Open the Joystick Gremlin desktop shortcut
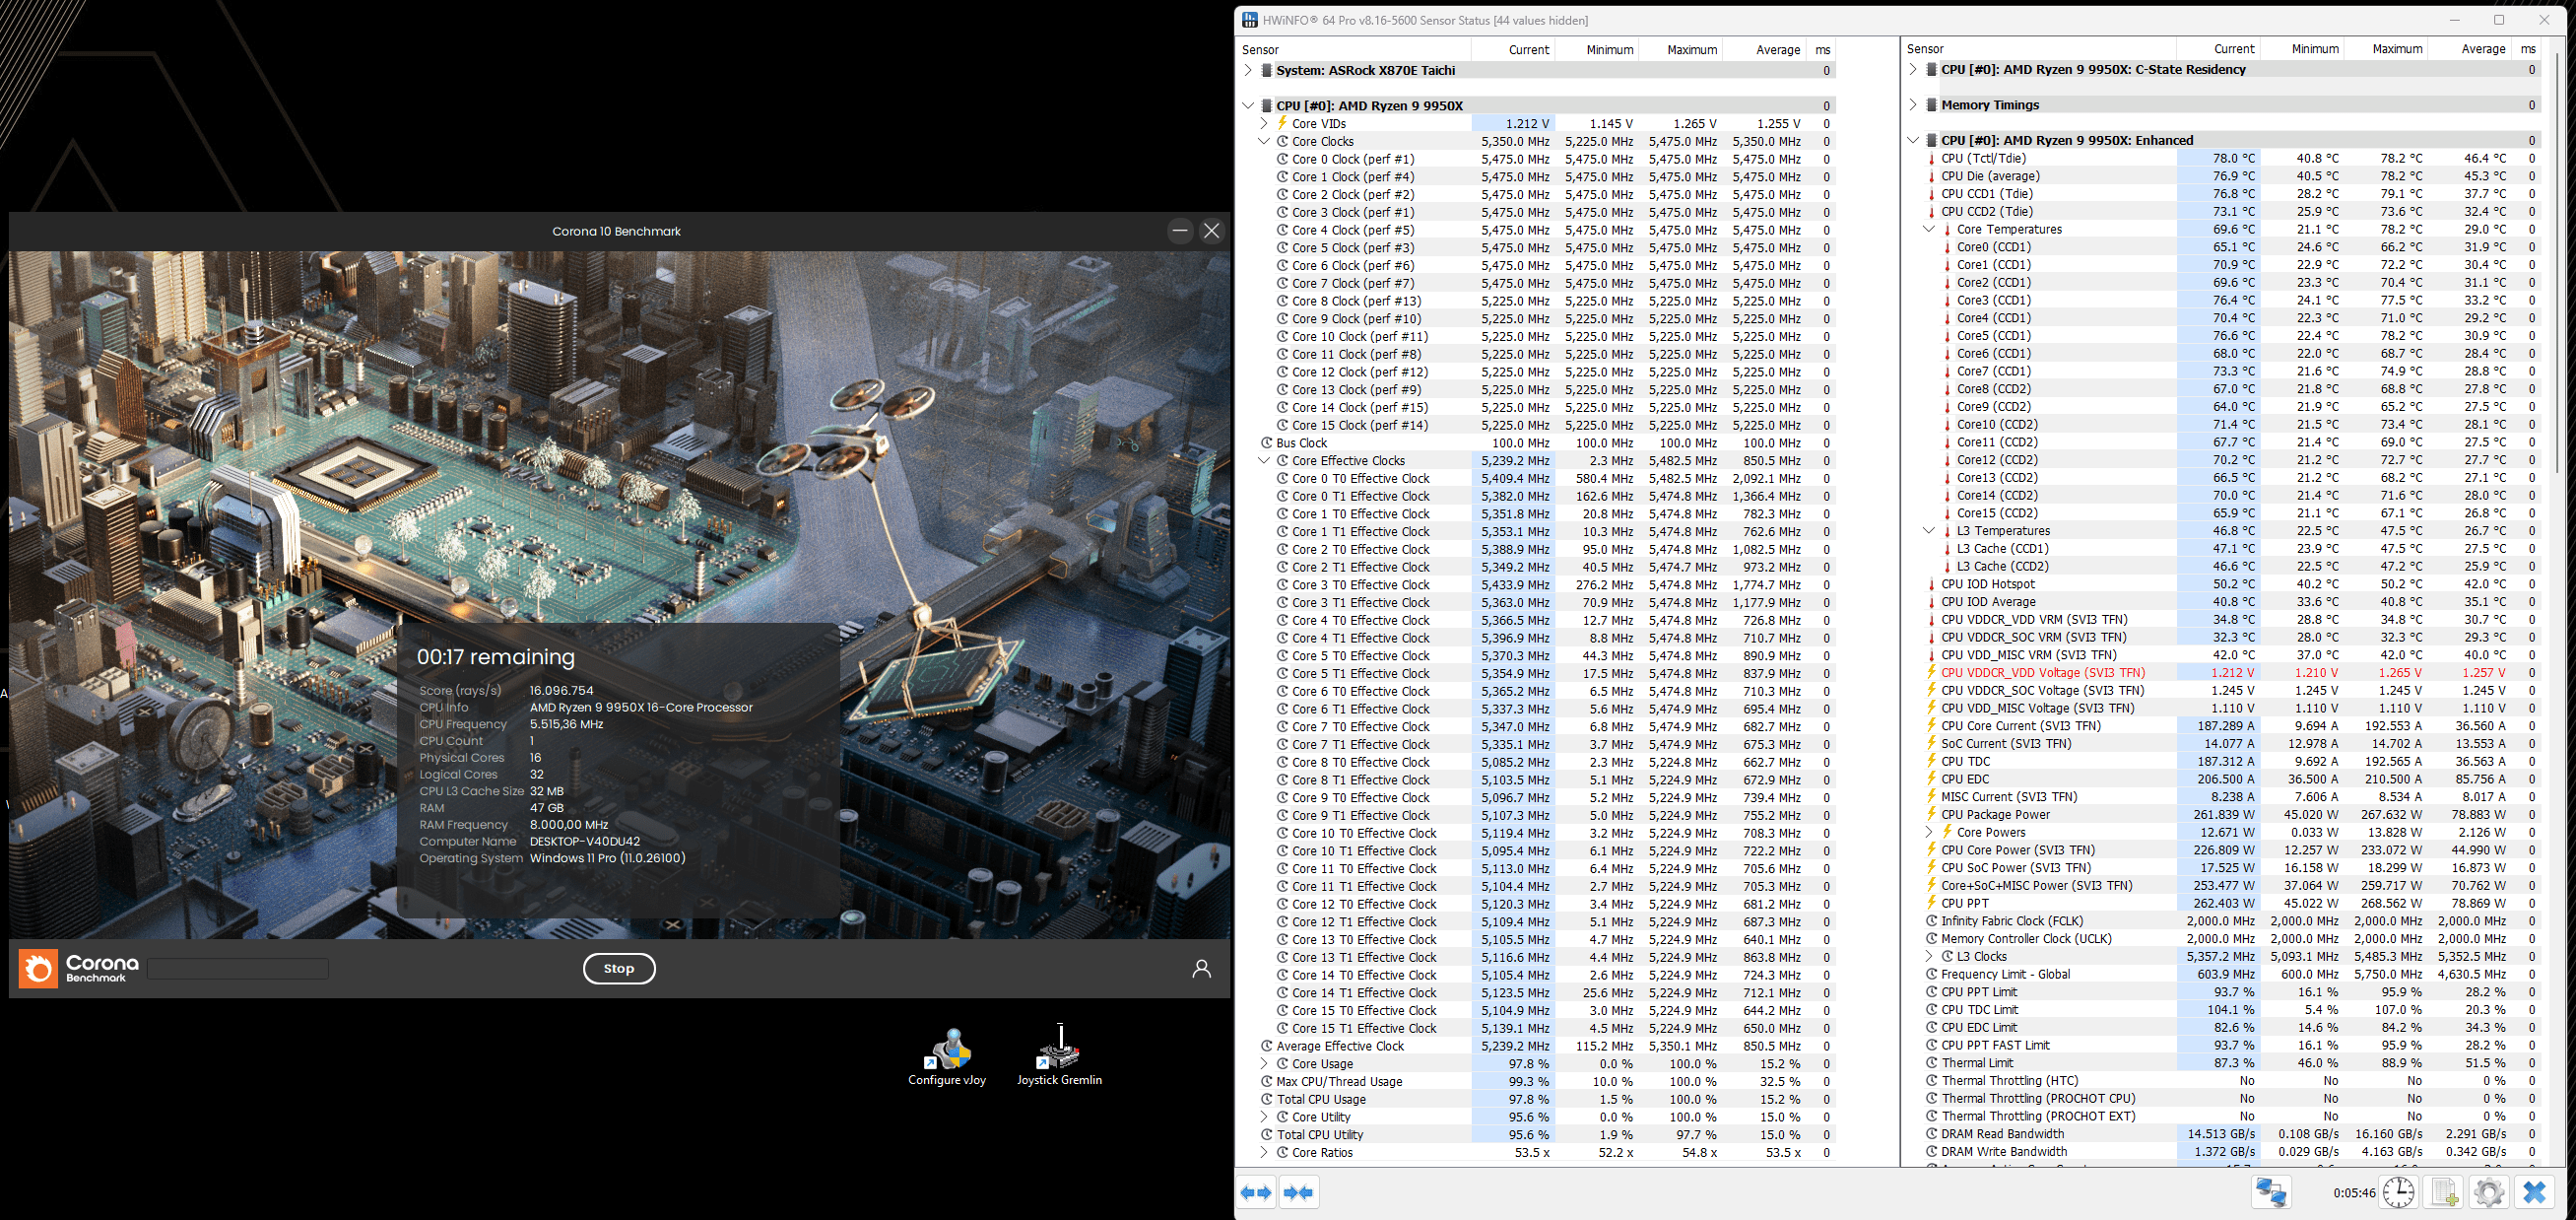2576x1220 pixels. click(1059, 1056)
